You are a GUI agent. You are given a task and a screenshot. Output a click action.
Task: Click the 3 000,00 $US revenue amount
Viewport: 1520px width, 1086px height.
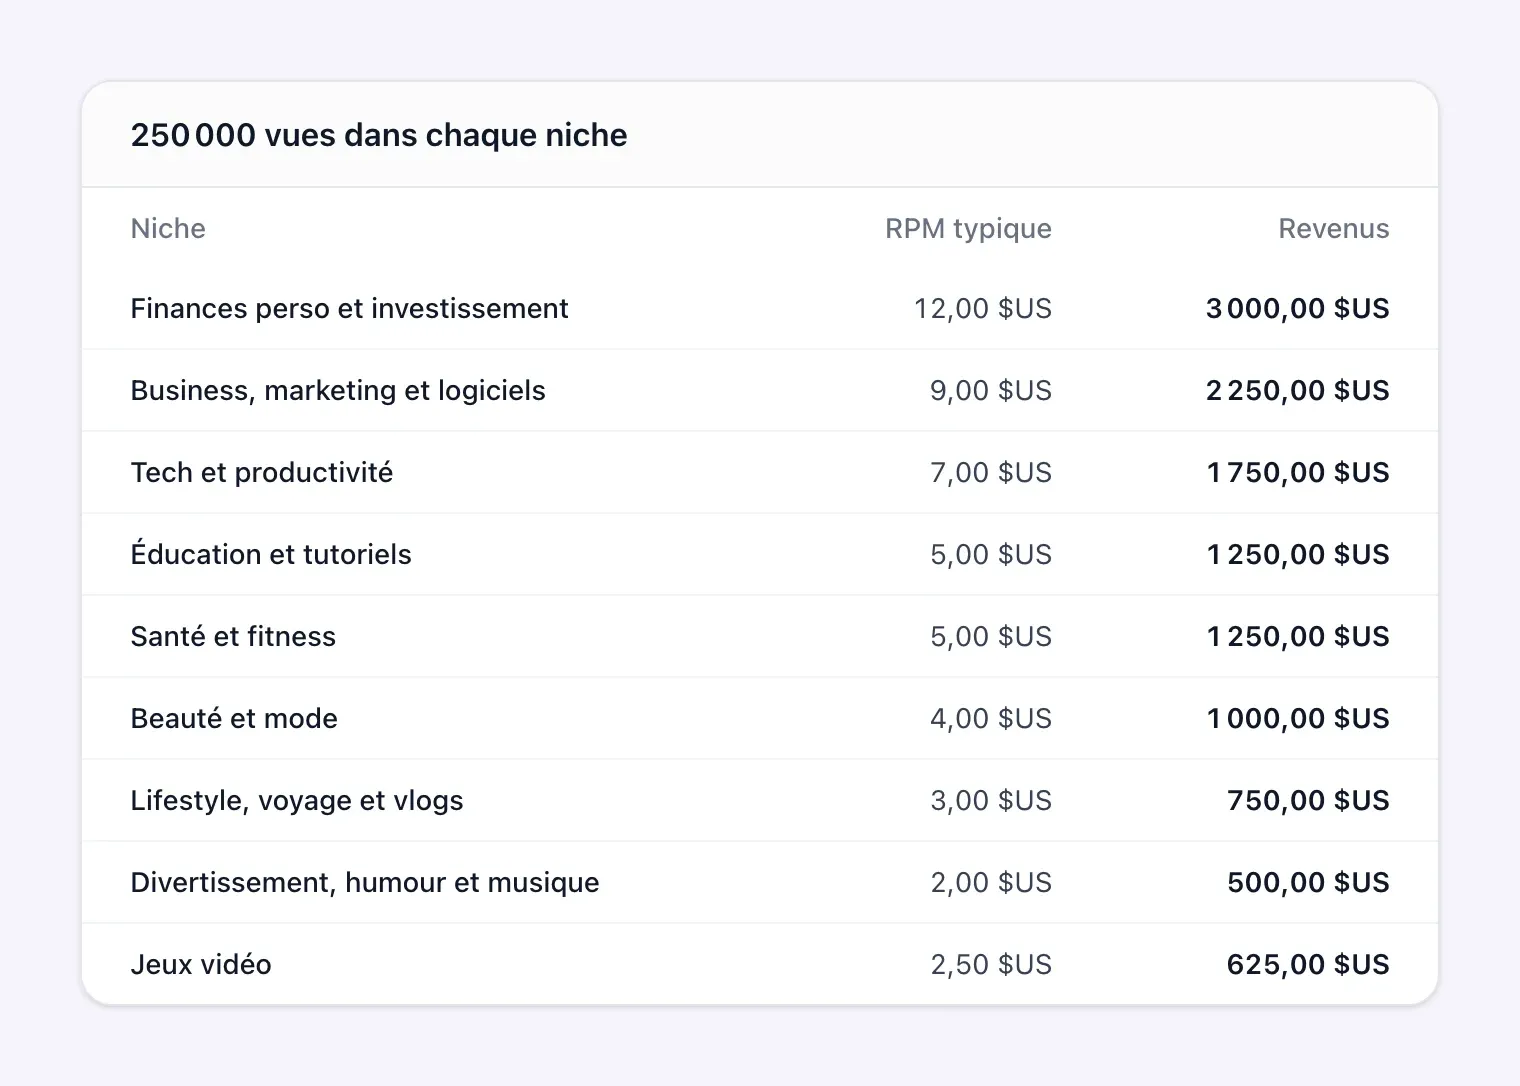[x=1297, y=308]
